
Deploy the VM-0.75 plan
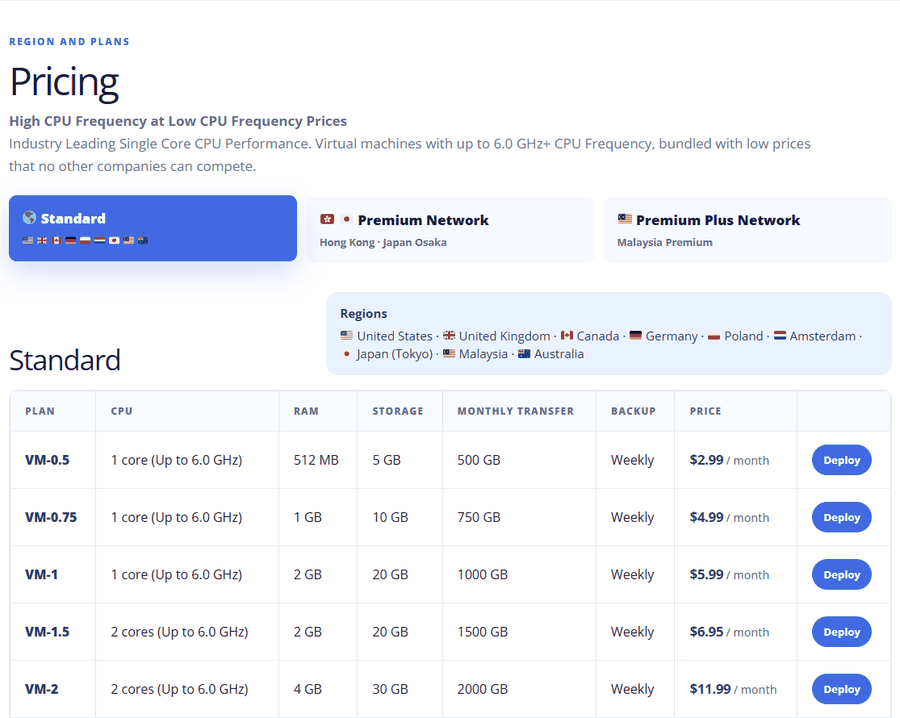click(x=841, y=517)
